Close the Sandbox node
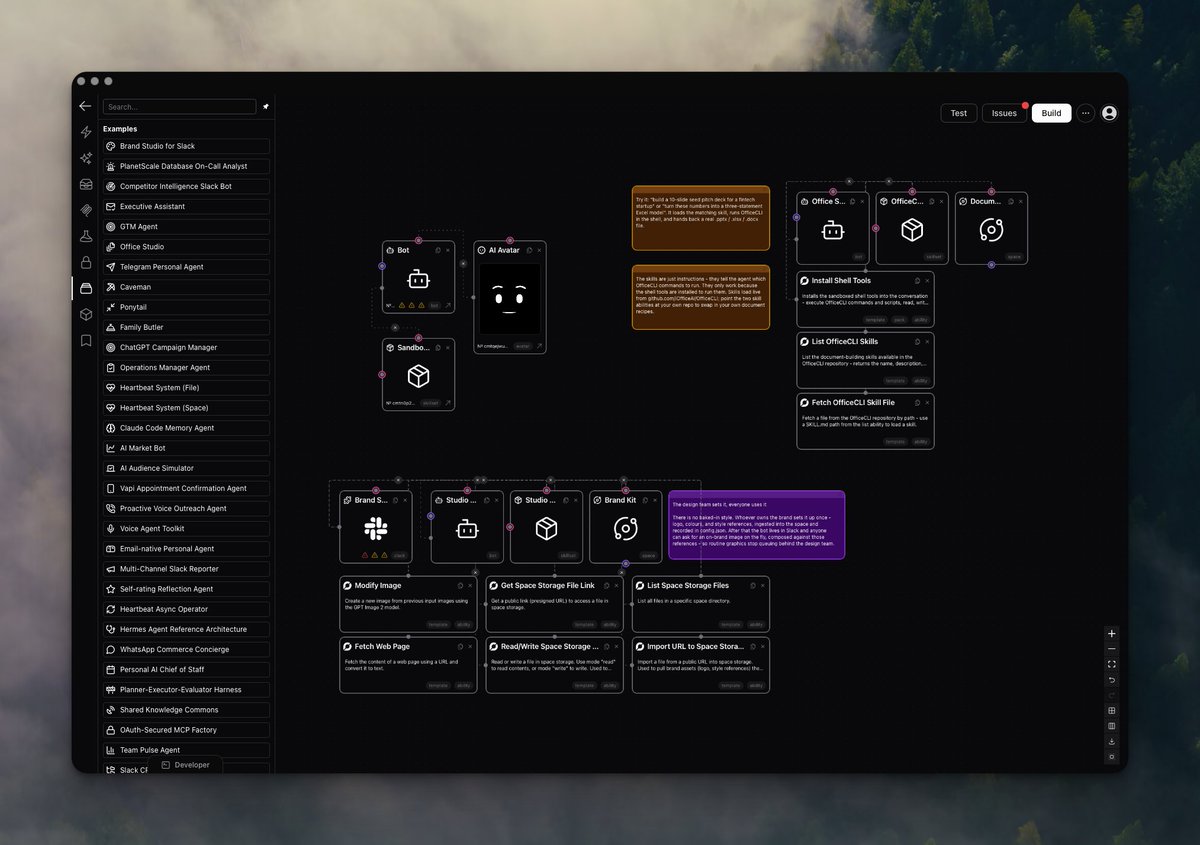 [x=448, y=348]
